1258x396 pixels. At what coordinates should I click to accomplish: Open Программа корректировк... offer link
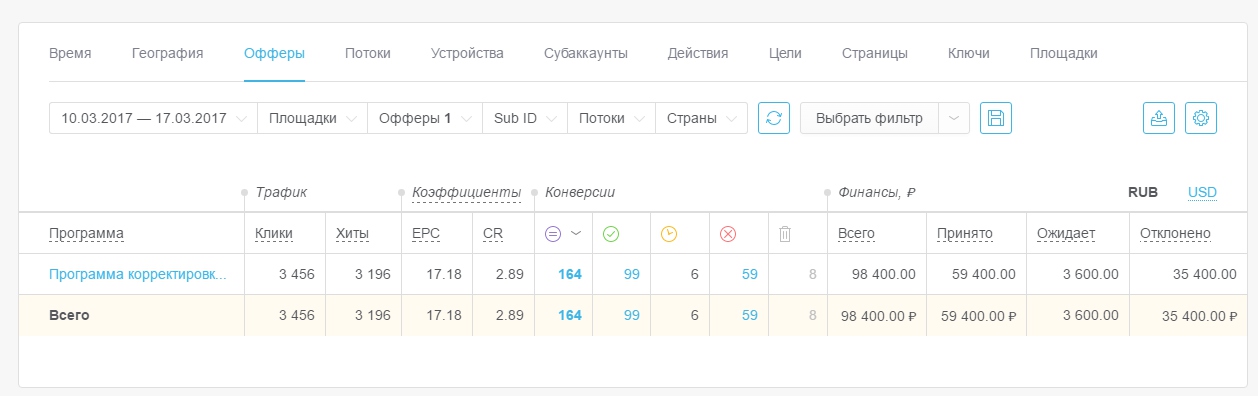click(138, 274)
